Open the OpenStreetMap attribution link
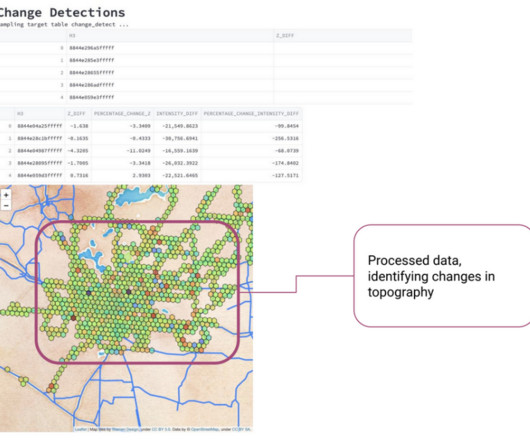 [x=205, y=429]
